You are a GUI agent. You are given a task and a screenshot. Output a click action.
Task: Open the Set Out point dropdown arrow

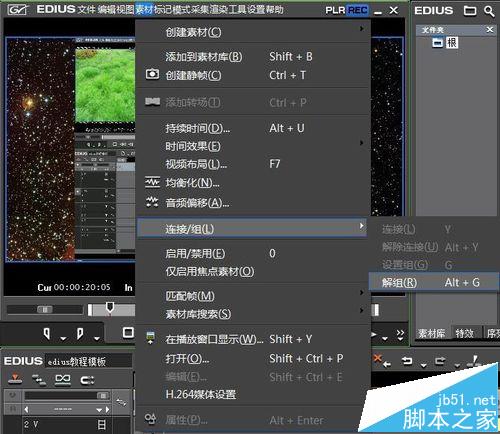97,339
